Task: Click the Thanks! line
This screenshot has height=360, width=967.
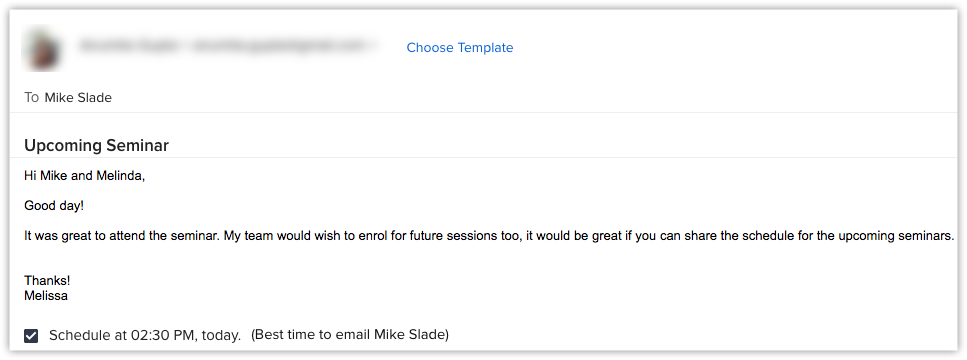Action: tap(47, 281)
